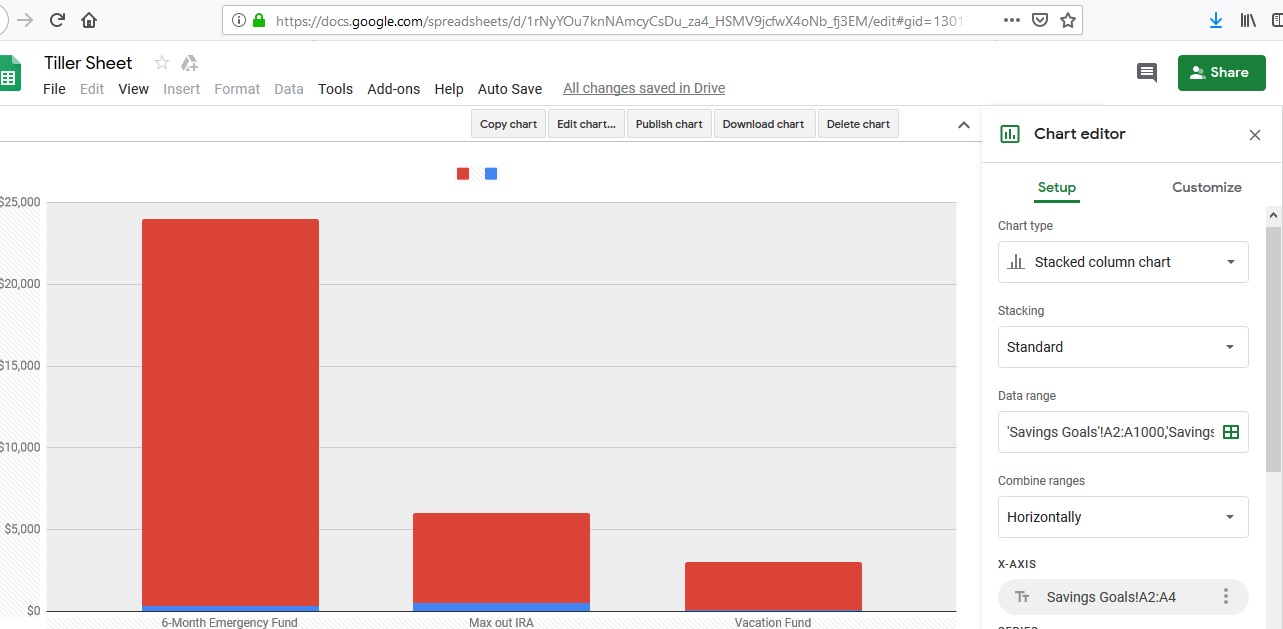This screenshot has height=629, width=1283.
Task: Open Combine ranges Horizontally dropdown
Action: click(1123, 517)
